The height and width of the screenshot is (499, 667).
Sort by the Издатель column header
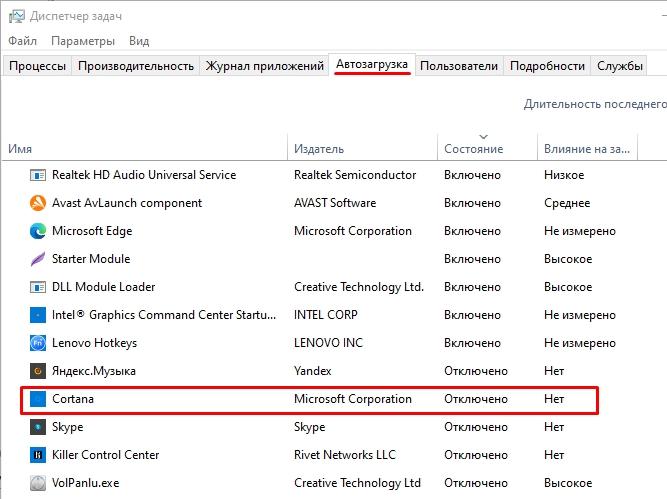[x=362, y=149]
